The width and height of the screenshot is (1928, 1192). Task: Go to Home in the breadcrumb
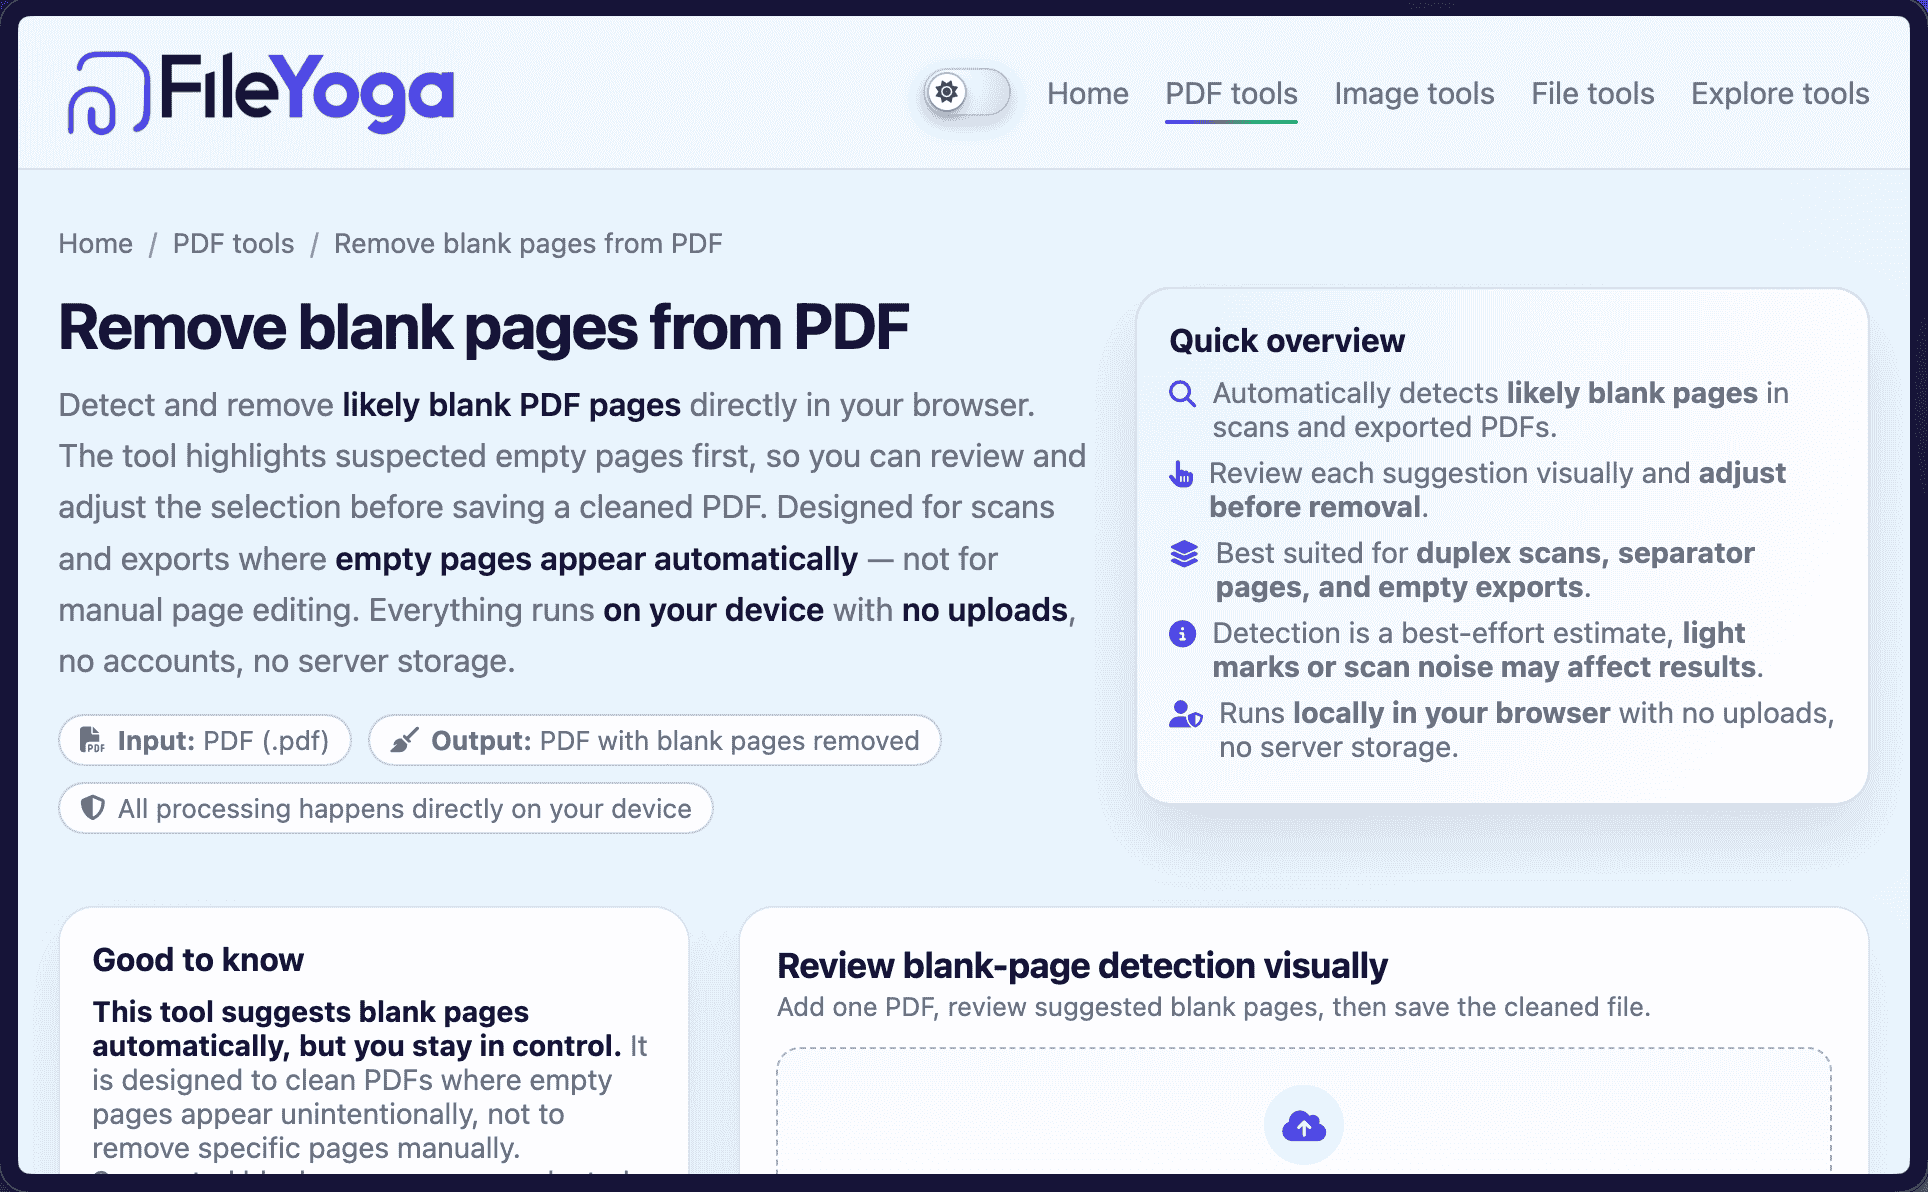pyautogui.click(x=95, y=243)
